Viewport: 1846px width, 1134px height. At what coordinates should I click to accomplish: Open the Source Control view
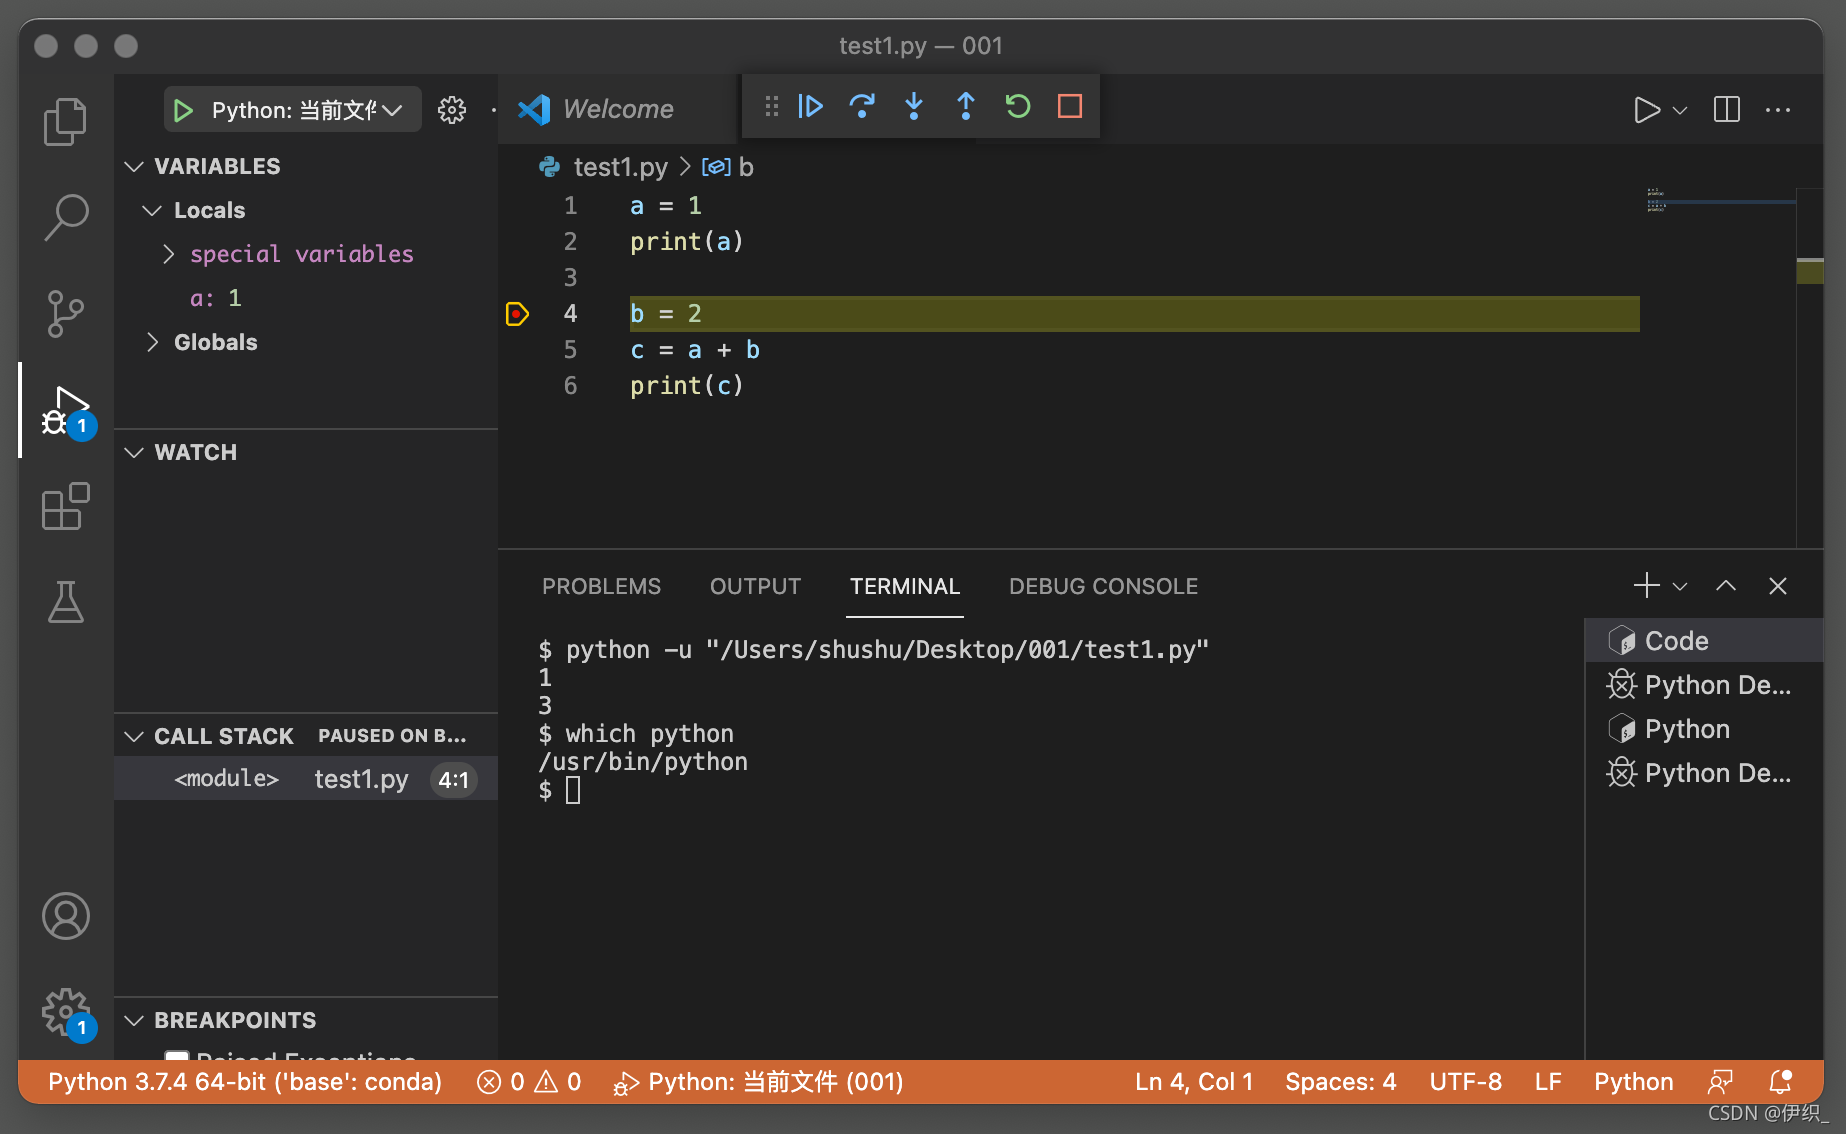point(66,314)
